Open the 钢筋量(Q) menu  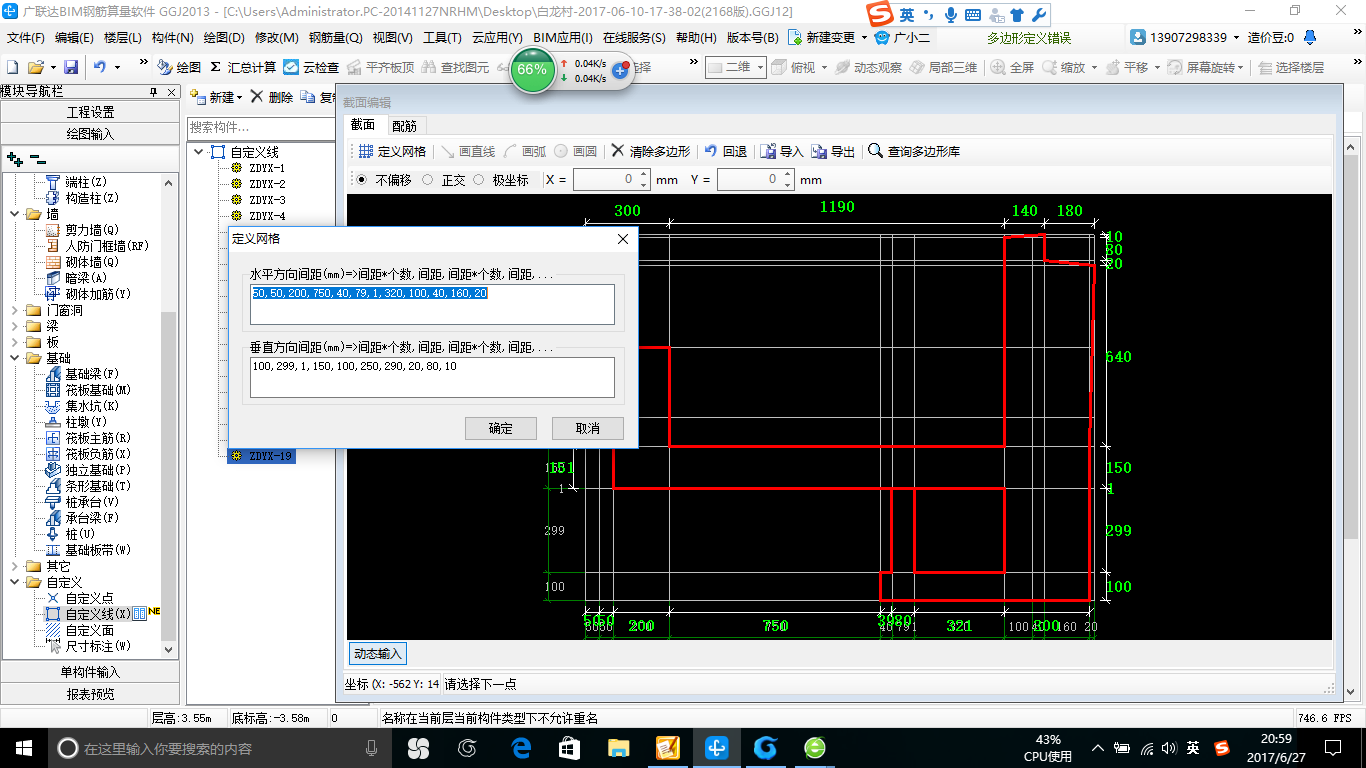click(x=335, y=38)
